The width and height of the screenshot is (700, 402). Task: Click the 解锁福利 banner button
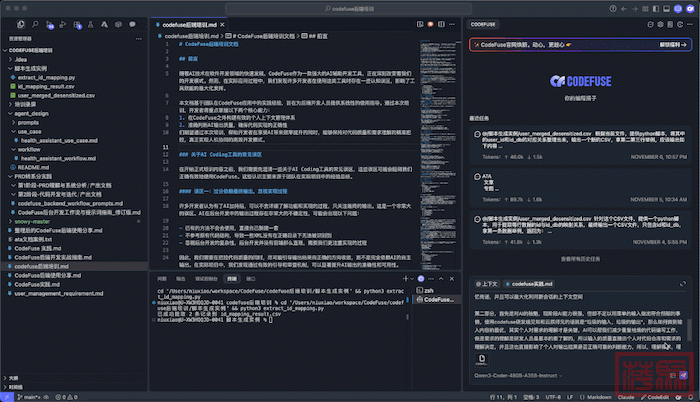coord(671,45)
